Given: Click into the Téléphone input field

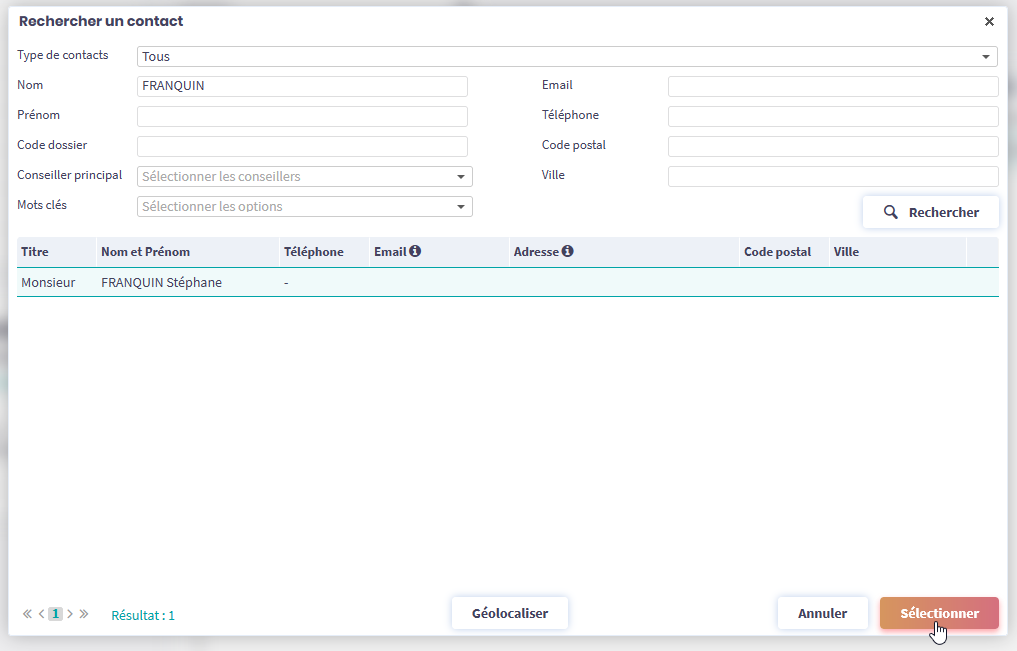Looking at the screenshot, I should click(832, 117).
